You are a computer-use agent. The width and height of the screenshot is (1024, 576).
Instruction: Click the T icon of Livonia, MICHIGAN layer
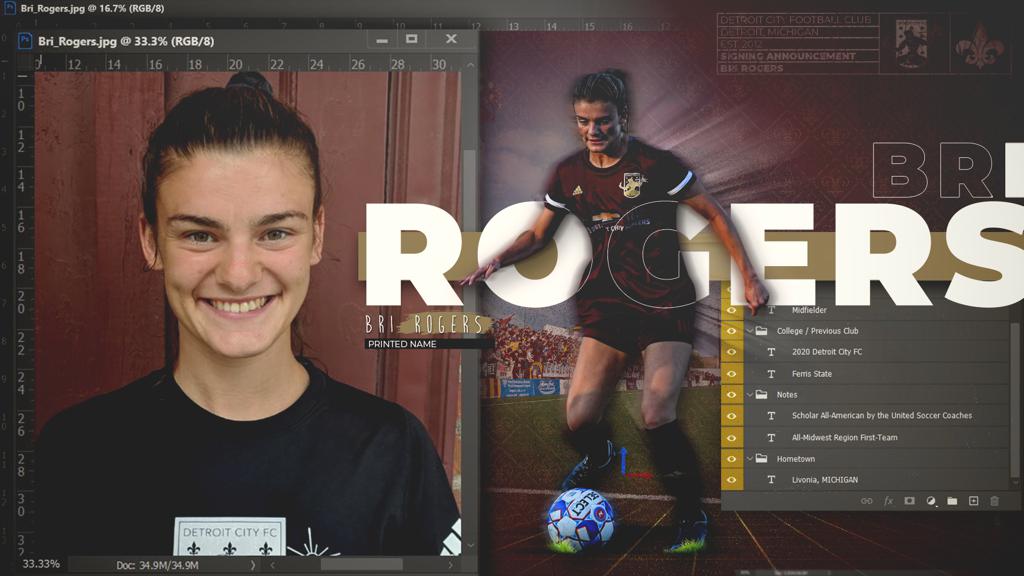pos(771,480)
